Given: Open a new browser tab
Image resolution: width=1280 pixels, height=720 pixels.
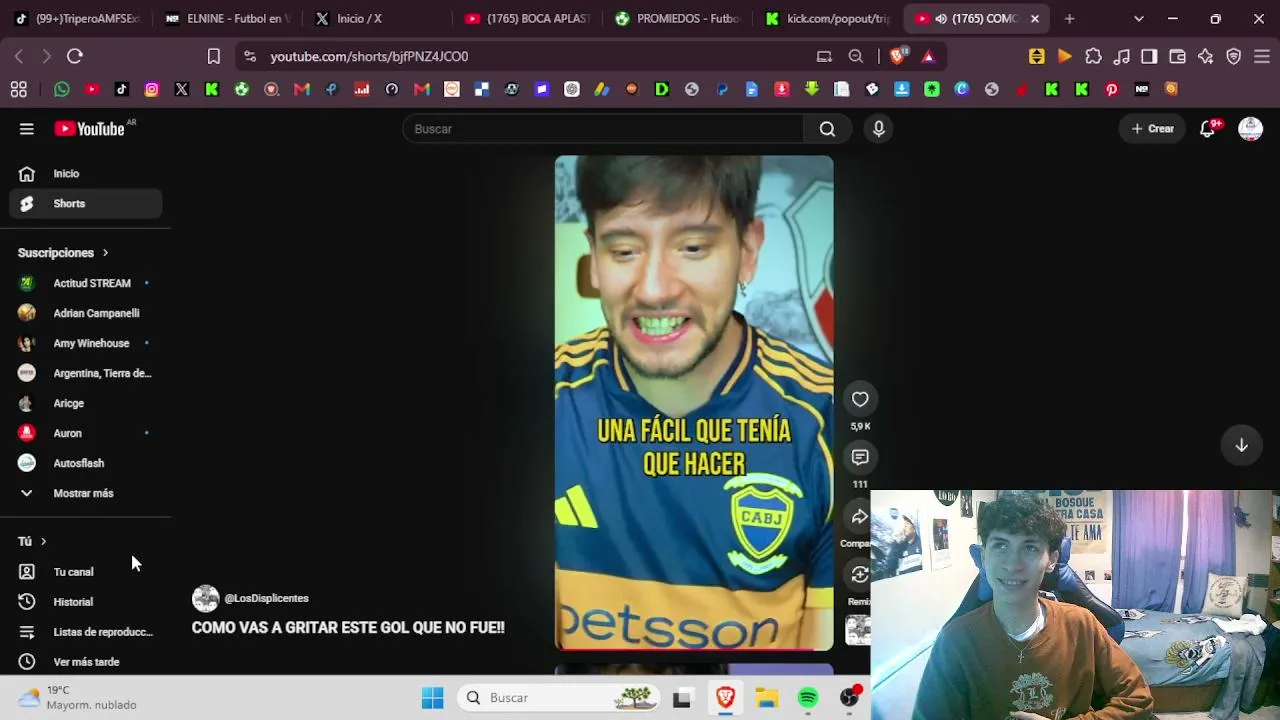Looking at the screenshot, I should 1069,18.
